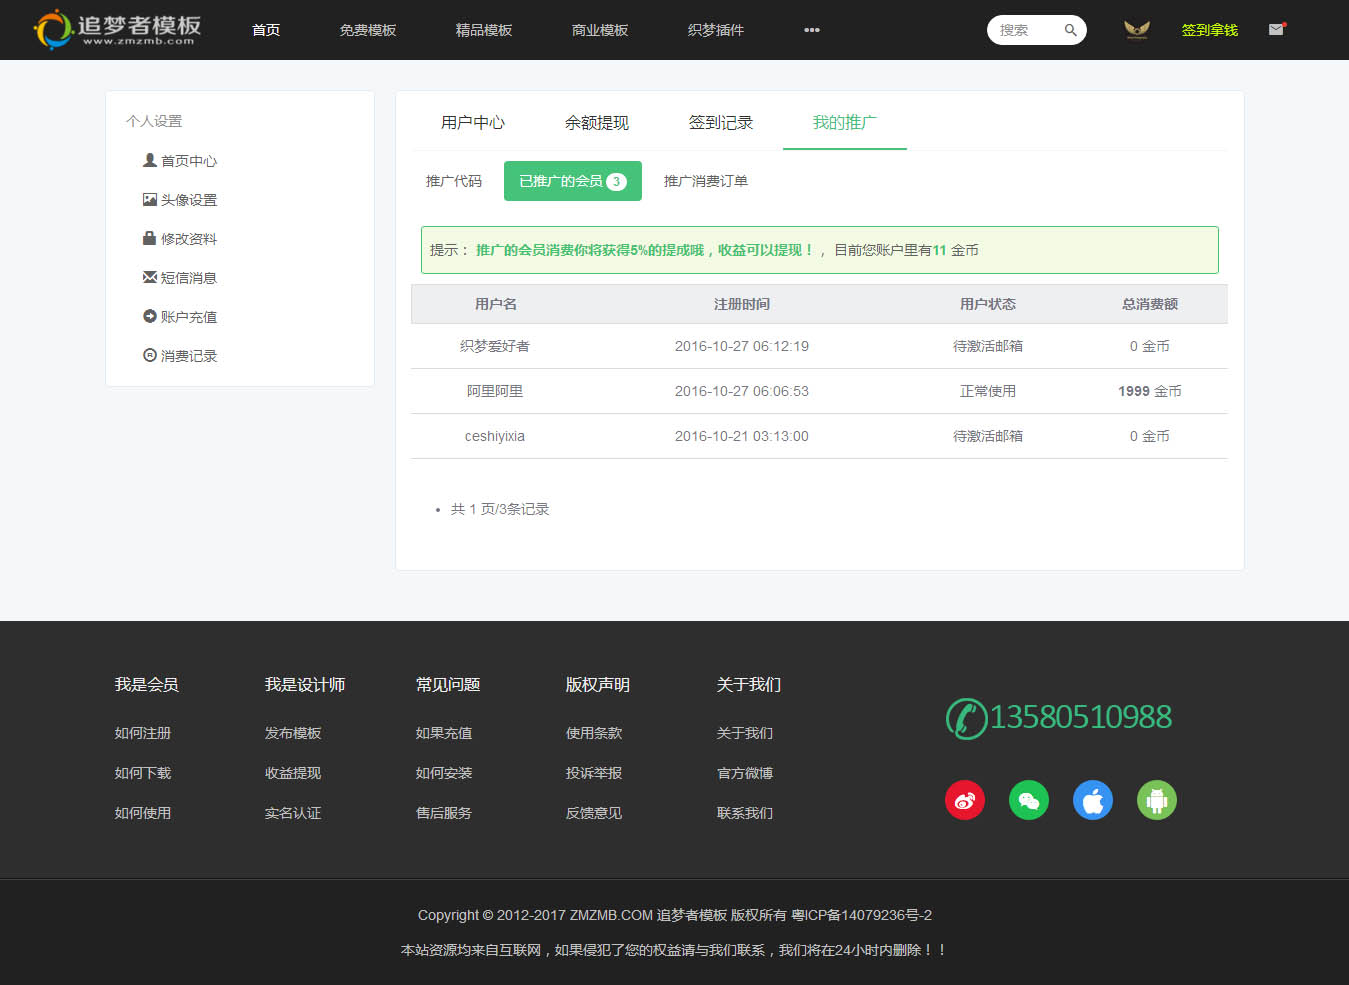Open the 签到记录 tab
This screenshot has width=1349, height=985.
[720, 122]
